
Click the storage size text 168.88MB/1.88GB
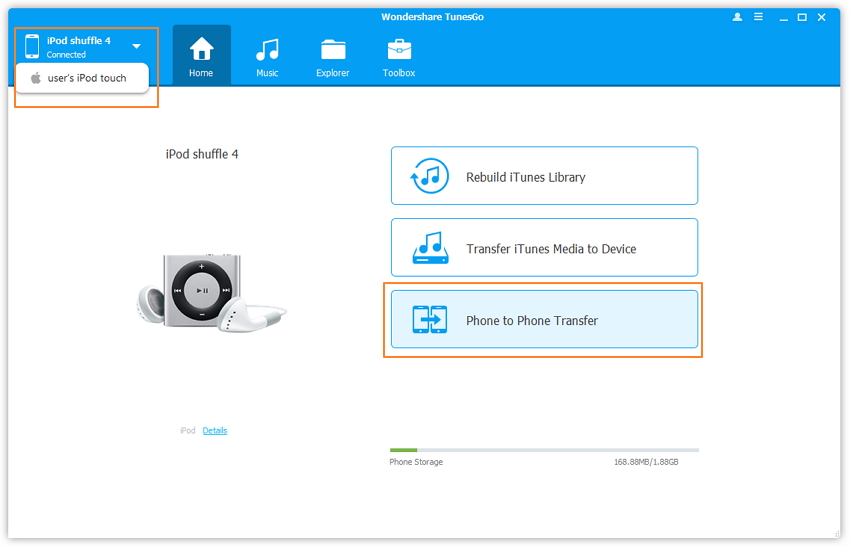[646, 462]
